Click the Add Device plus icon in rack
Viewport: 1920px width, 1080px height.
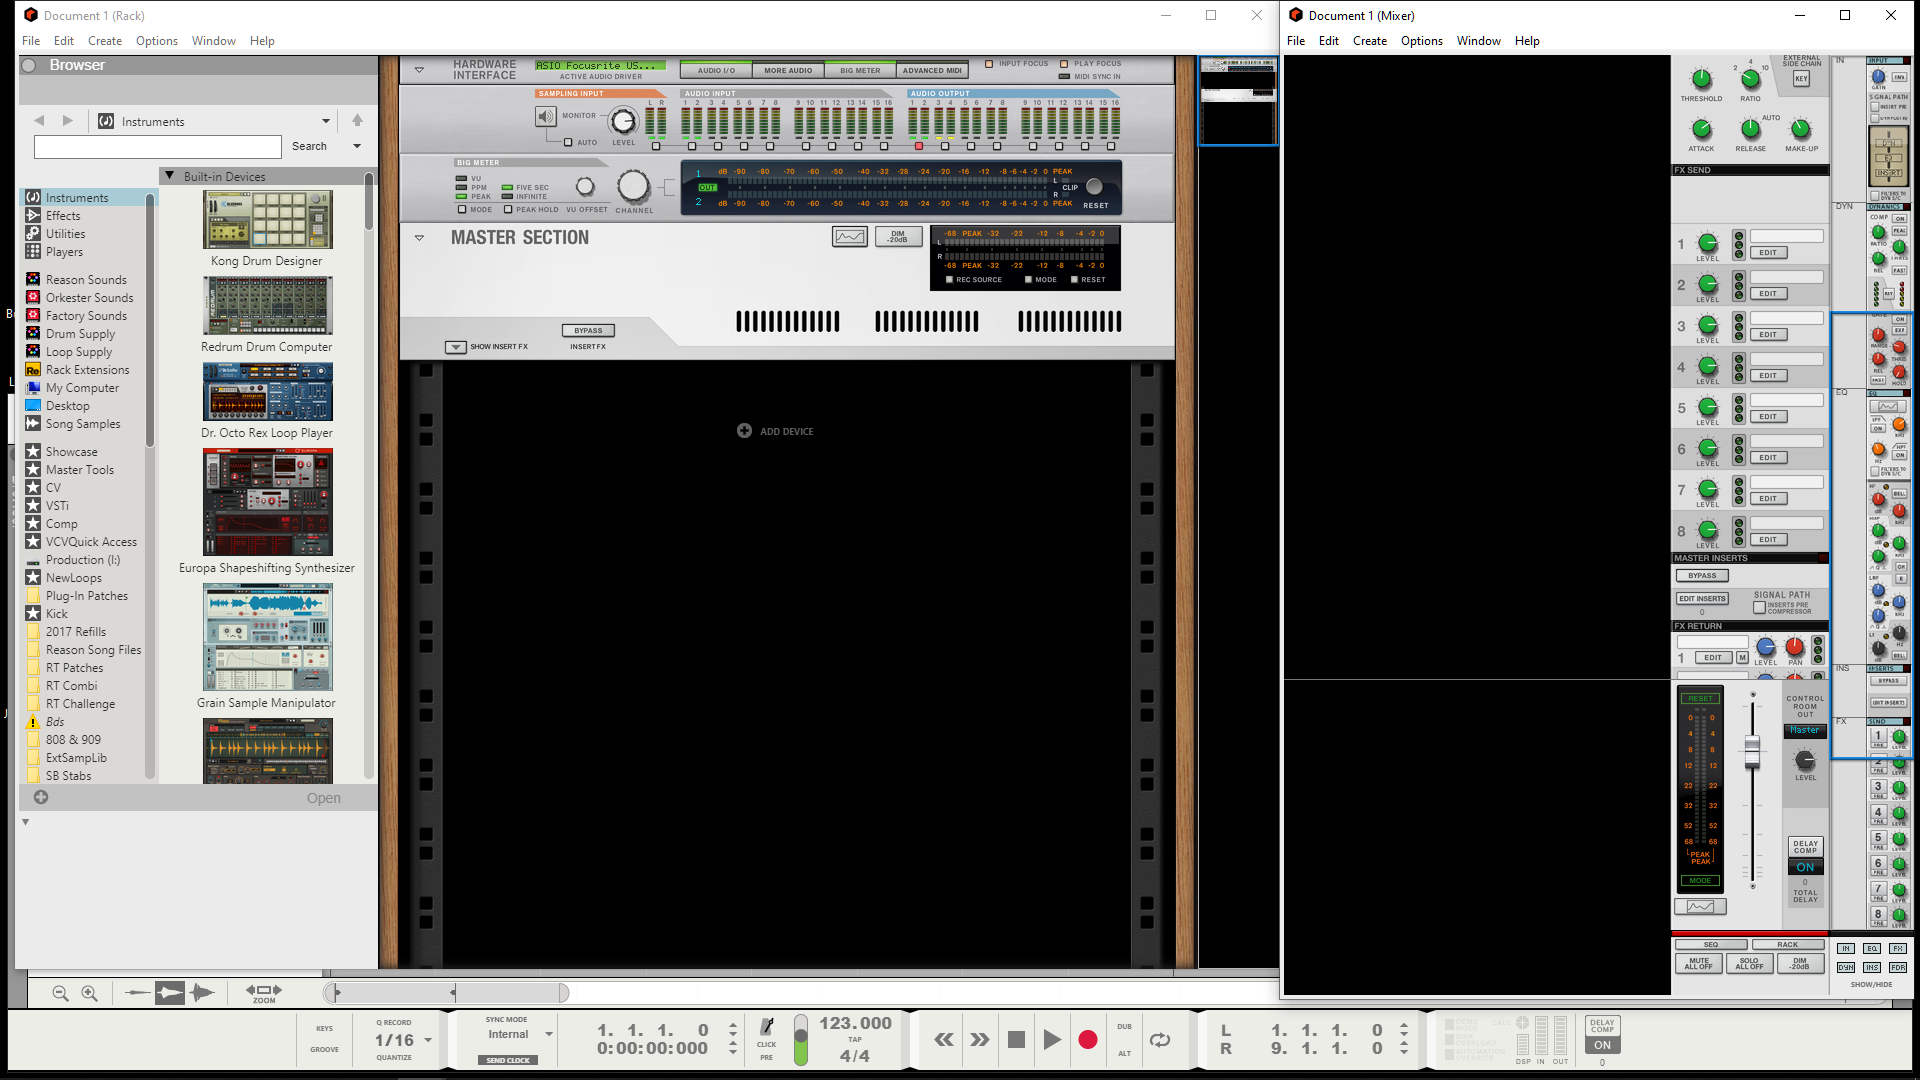click(744, 431)
